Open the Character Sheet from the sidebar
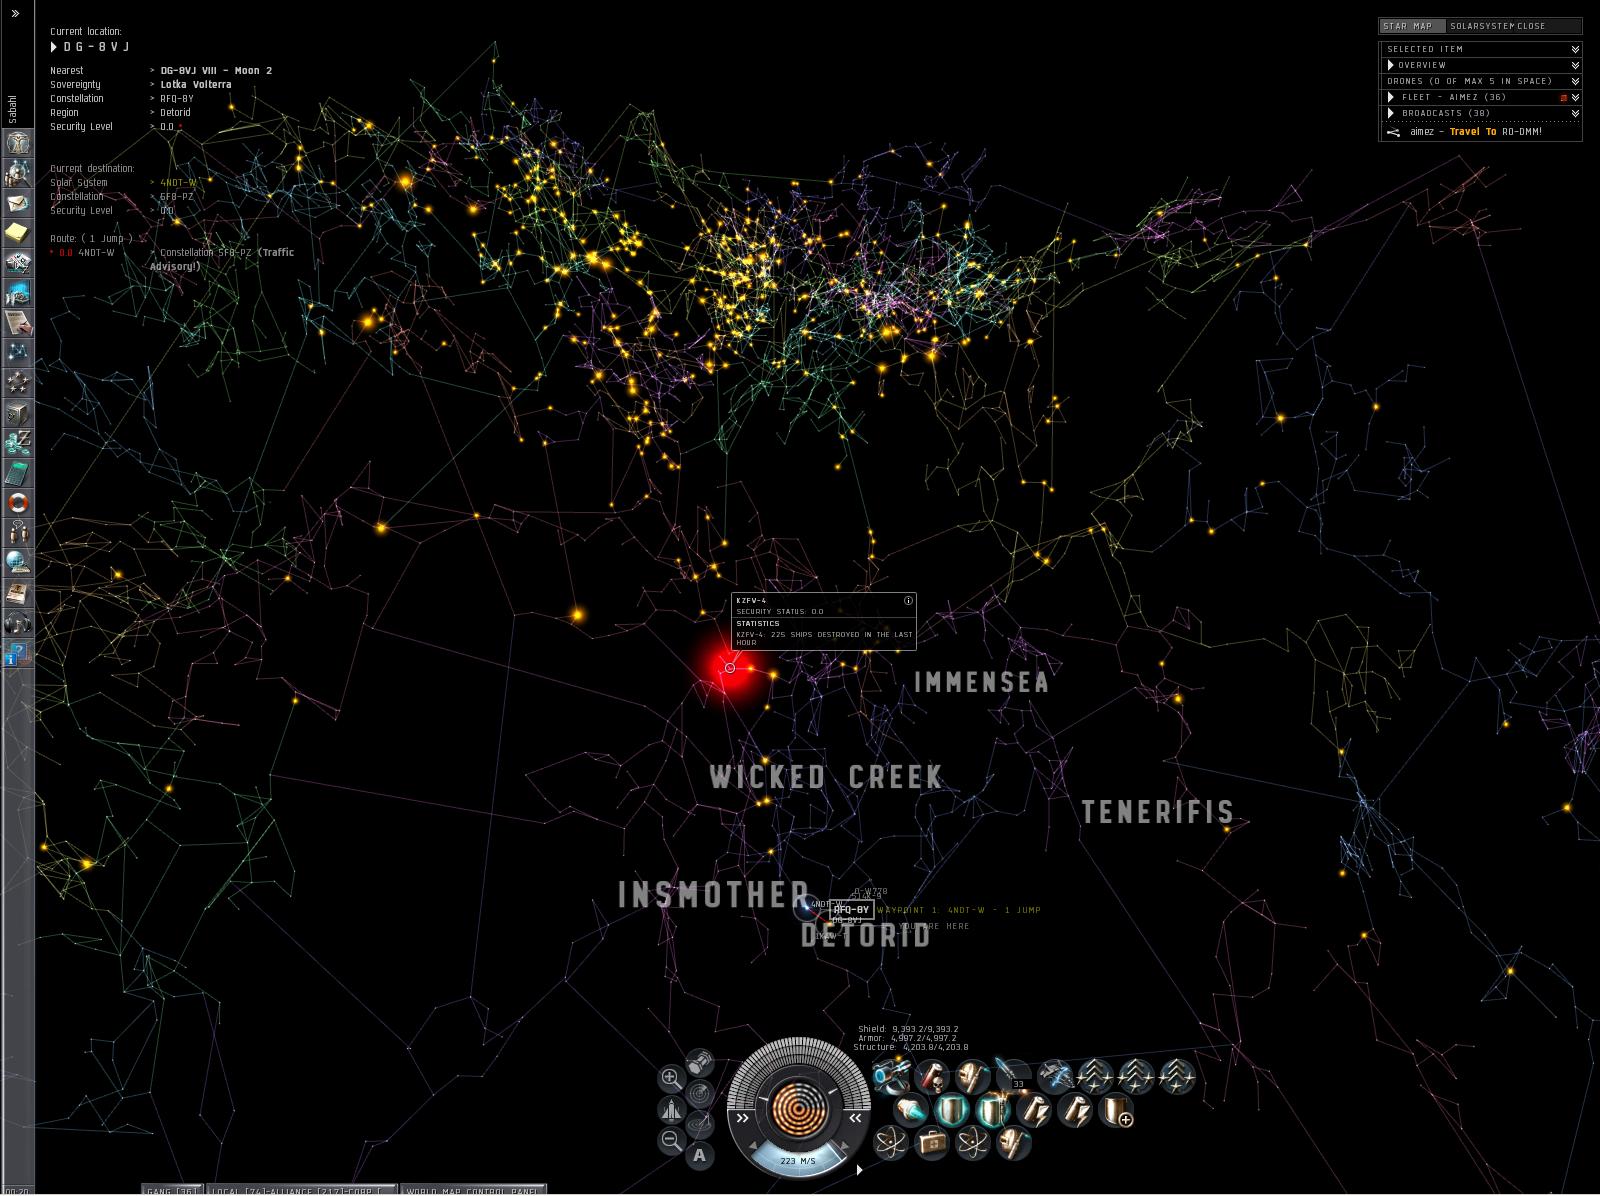 click(x=18, y=143)
